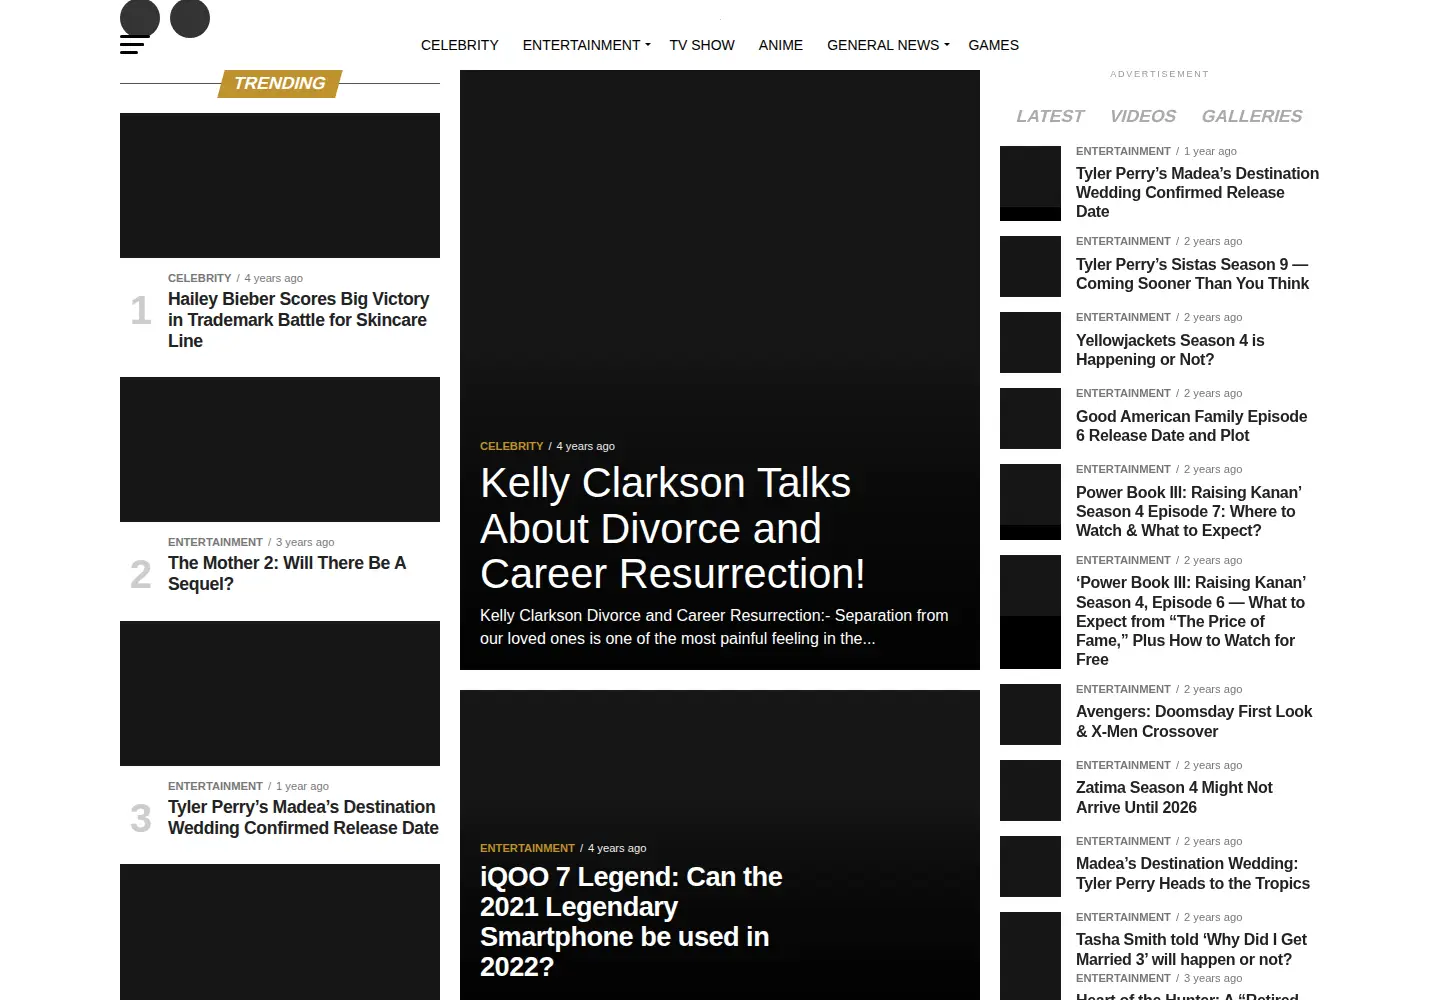1440x1000 pixels.
Task: Open 'Zatima Season 4 Might Not Arrive Until 2026'
Action: click(1174, 797)
